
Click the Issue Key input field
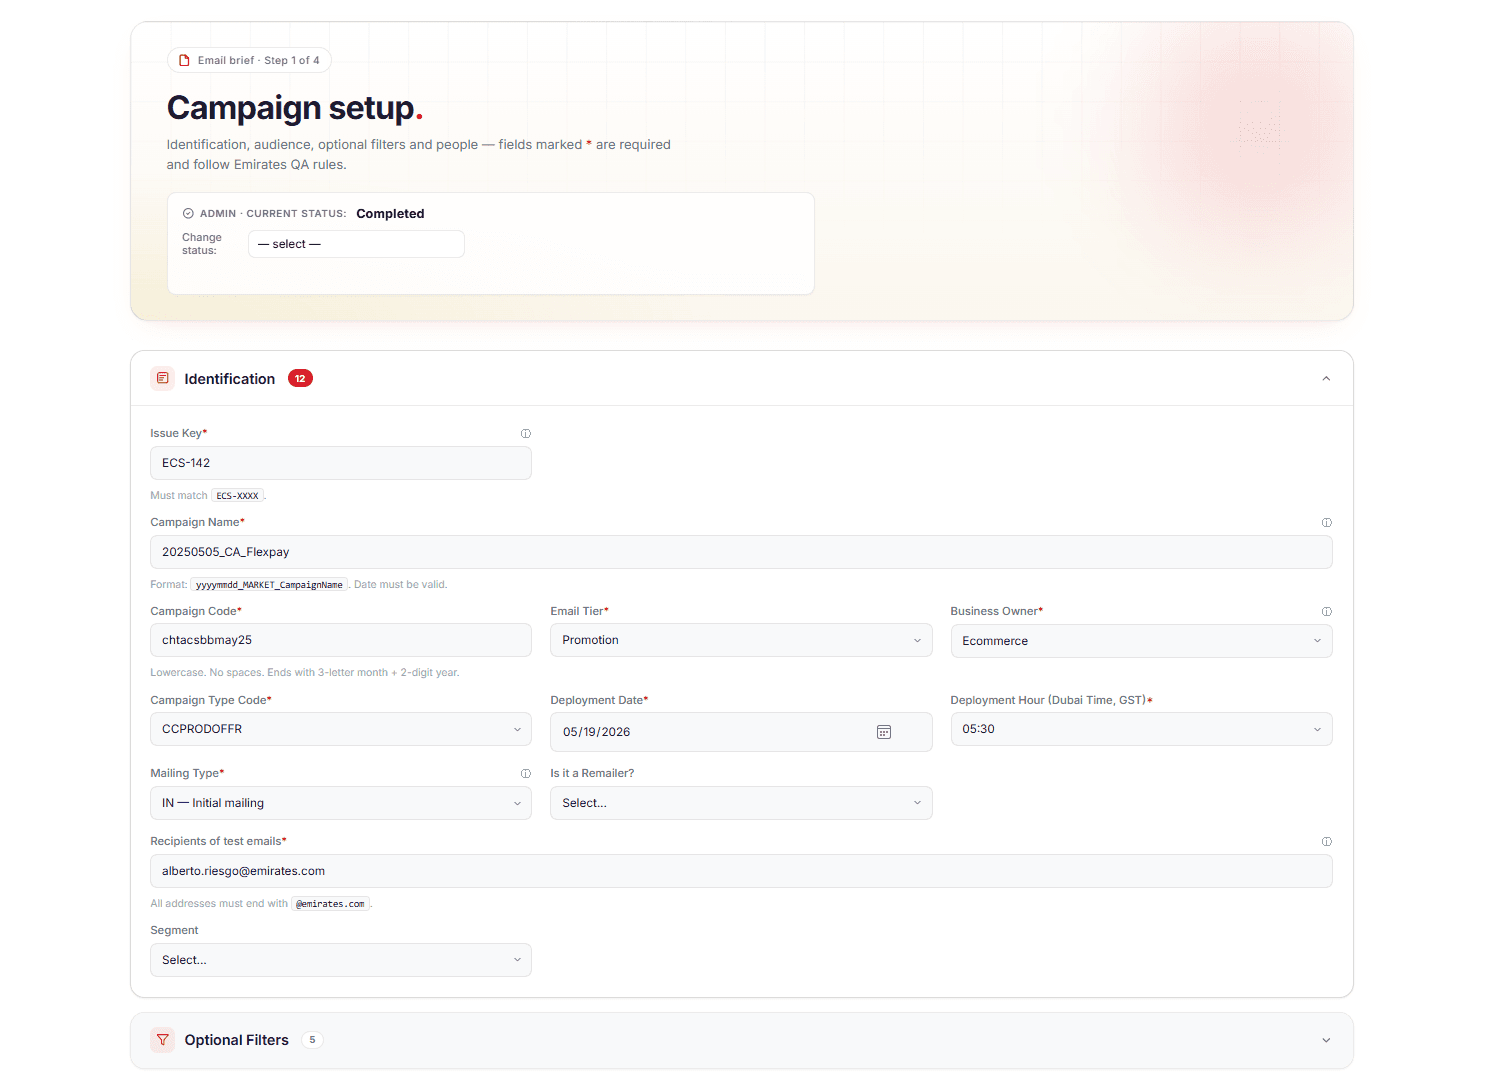pos(341,463)
